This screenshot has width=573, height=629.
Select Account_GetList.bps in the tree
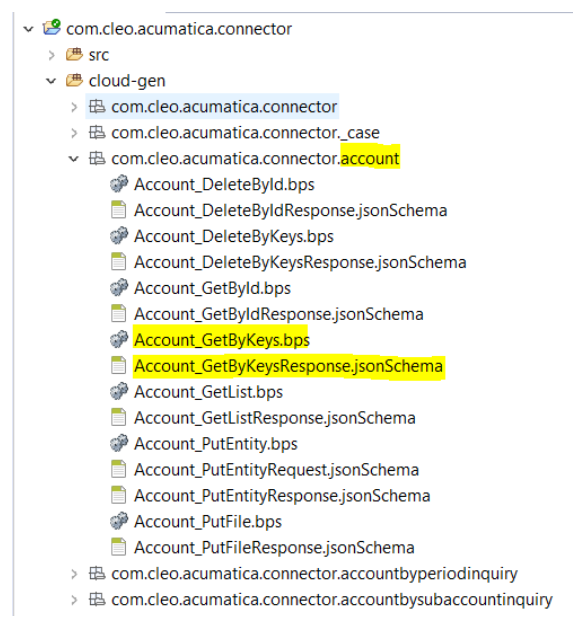click(208, 392)
